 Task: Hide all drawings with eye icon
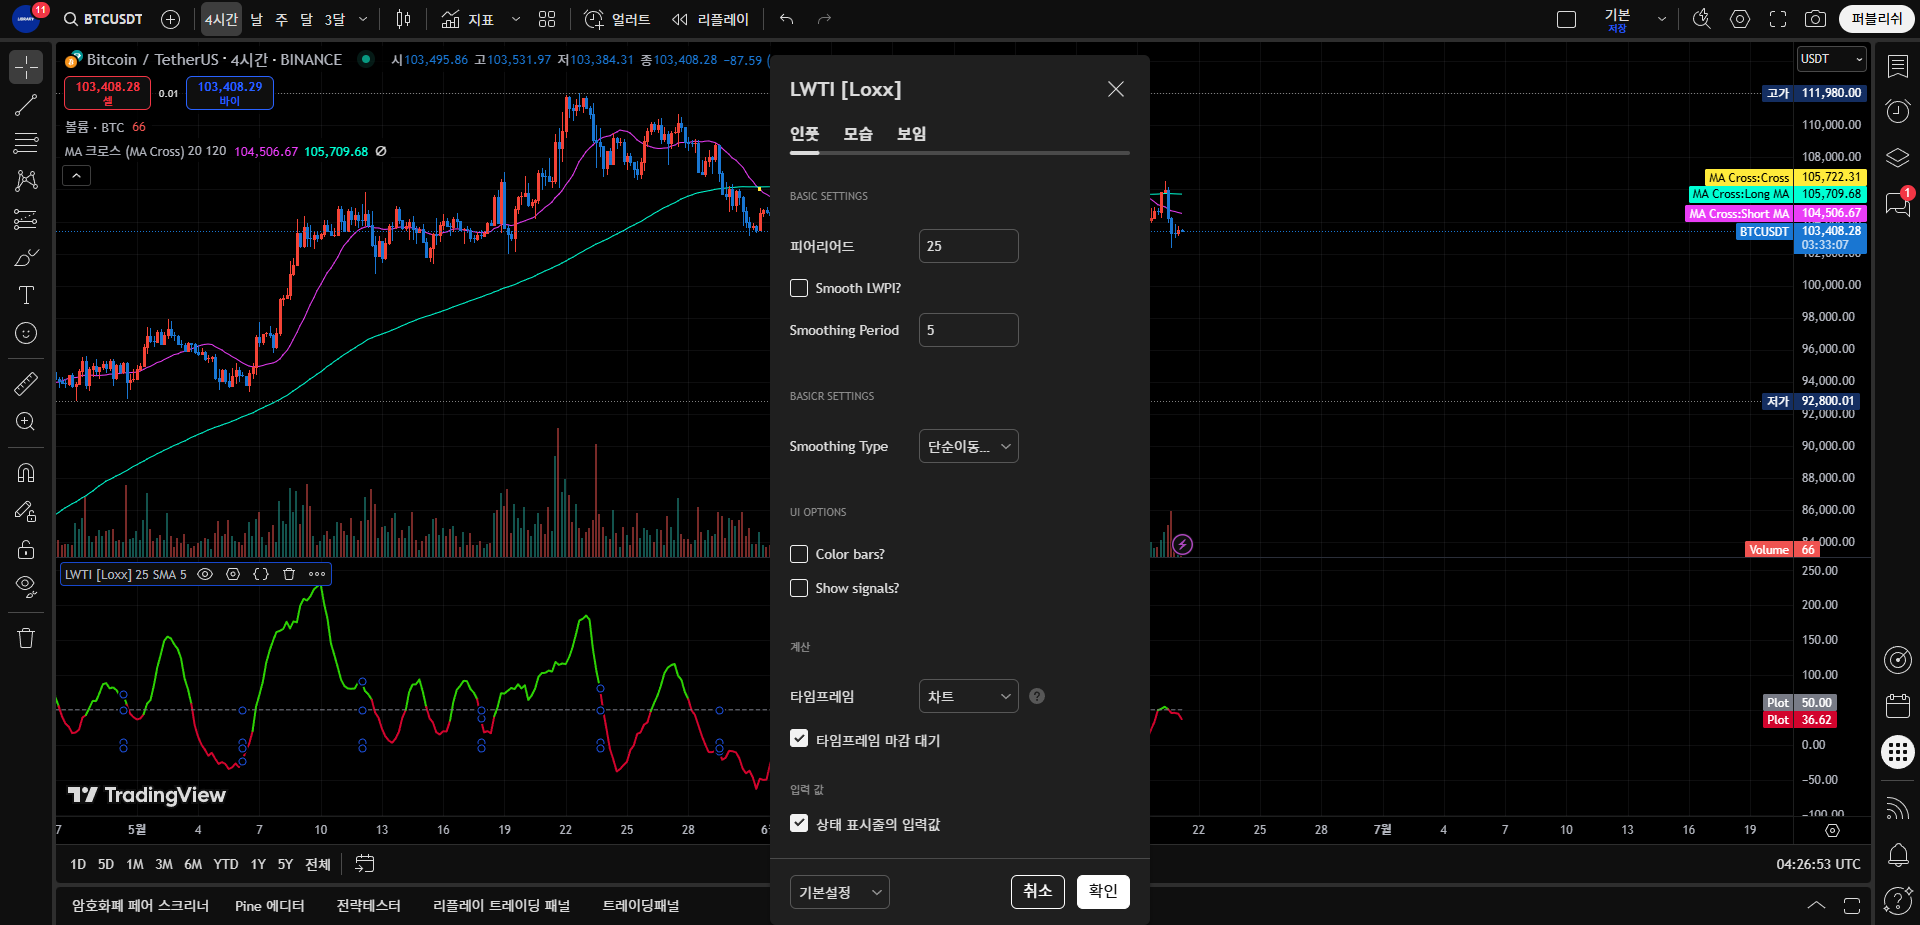[x=26, y=587]
